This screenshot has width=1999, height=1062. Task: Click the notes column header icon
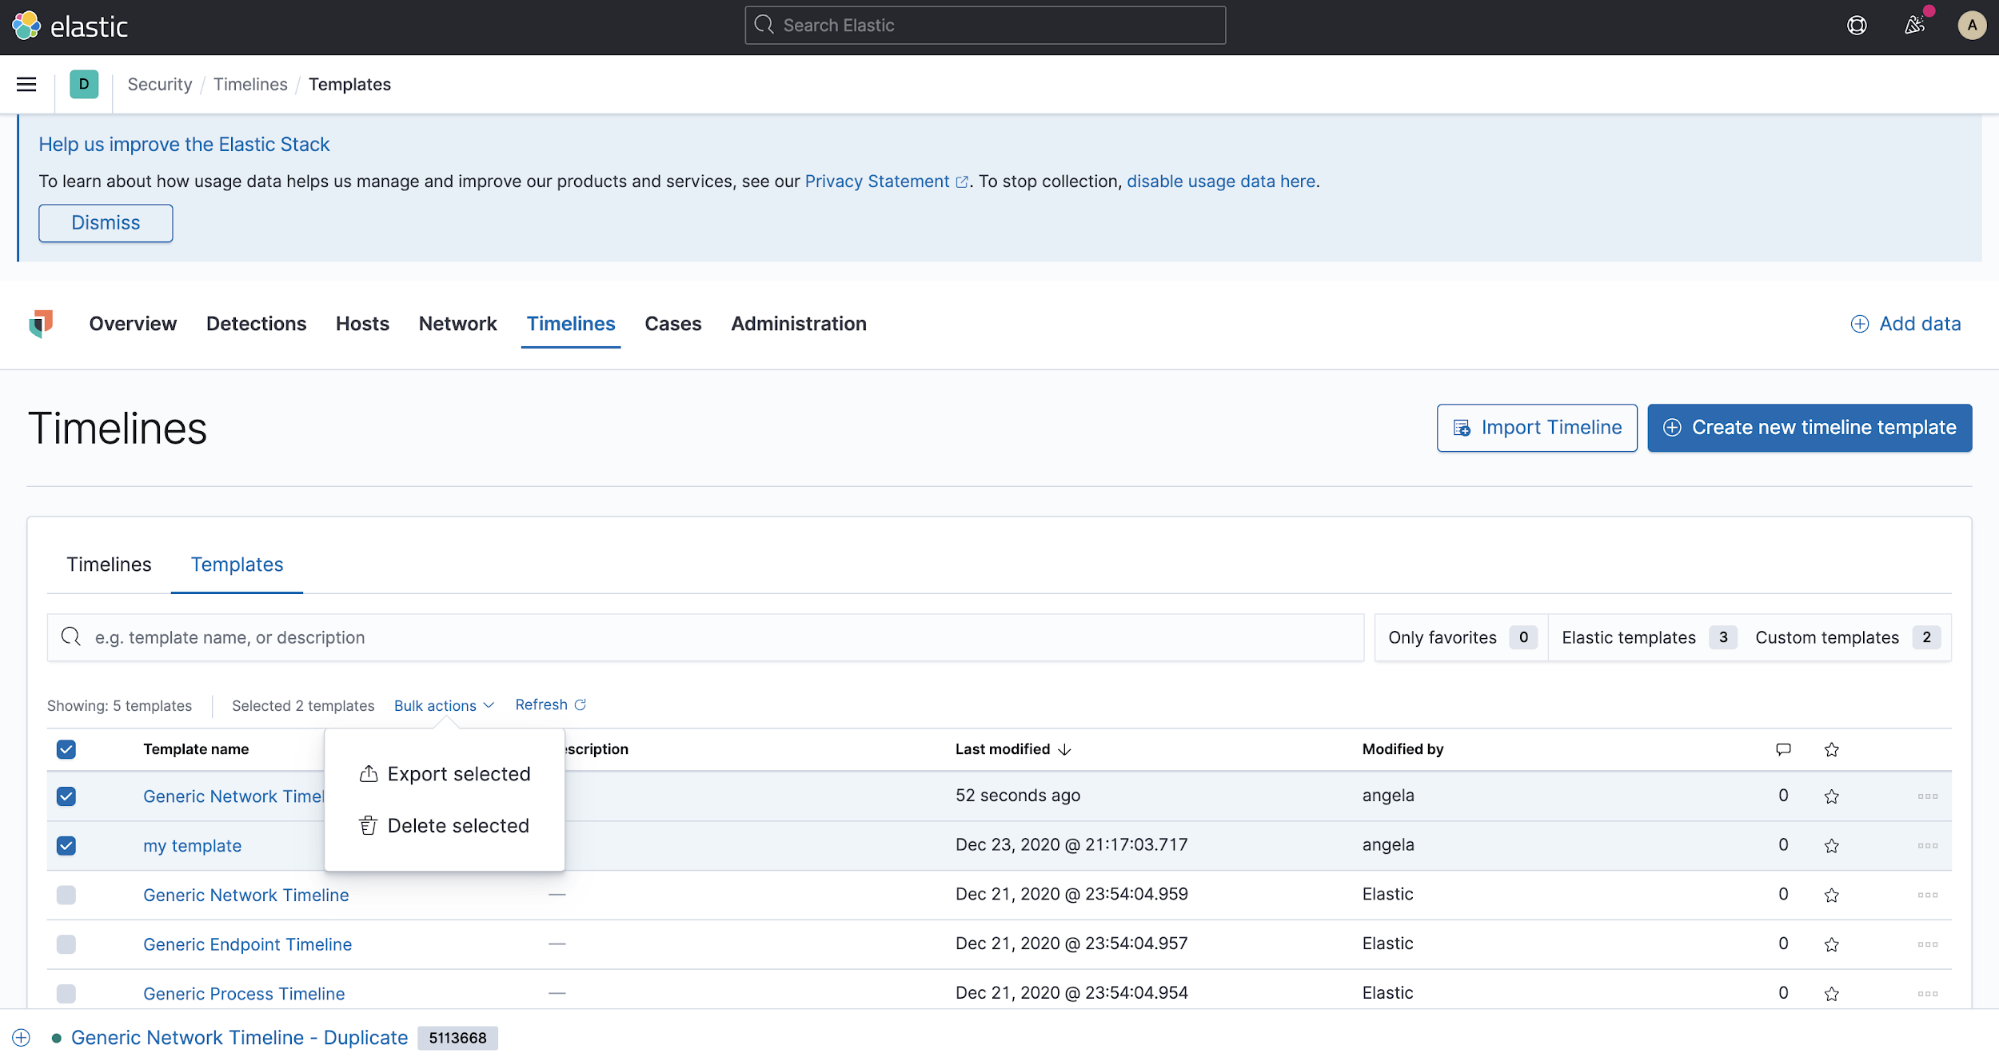point(1783,749)
